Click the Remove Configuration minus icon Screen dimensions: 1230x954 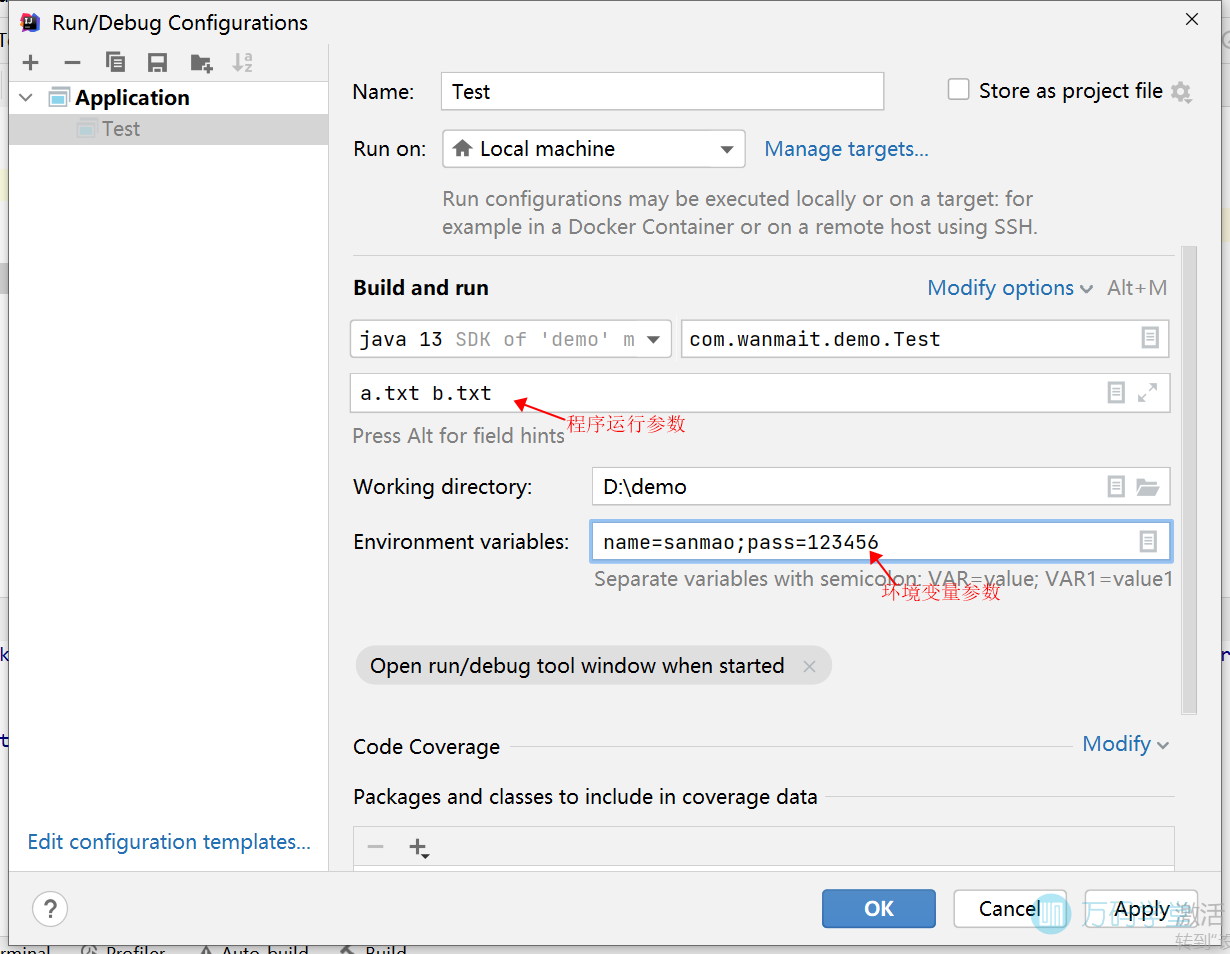[x=72, y=63]
